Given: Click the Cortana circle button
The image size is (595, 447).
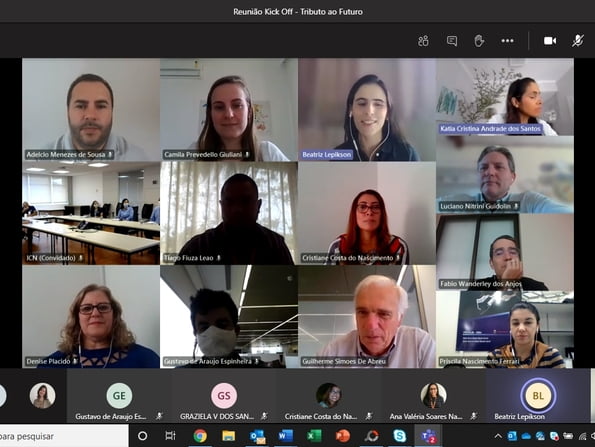Looking at the screenshot, I should (x=142, y=436).
